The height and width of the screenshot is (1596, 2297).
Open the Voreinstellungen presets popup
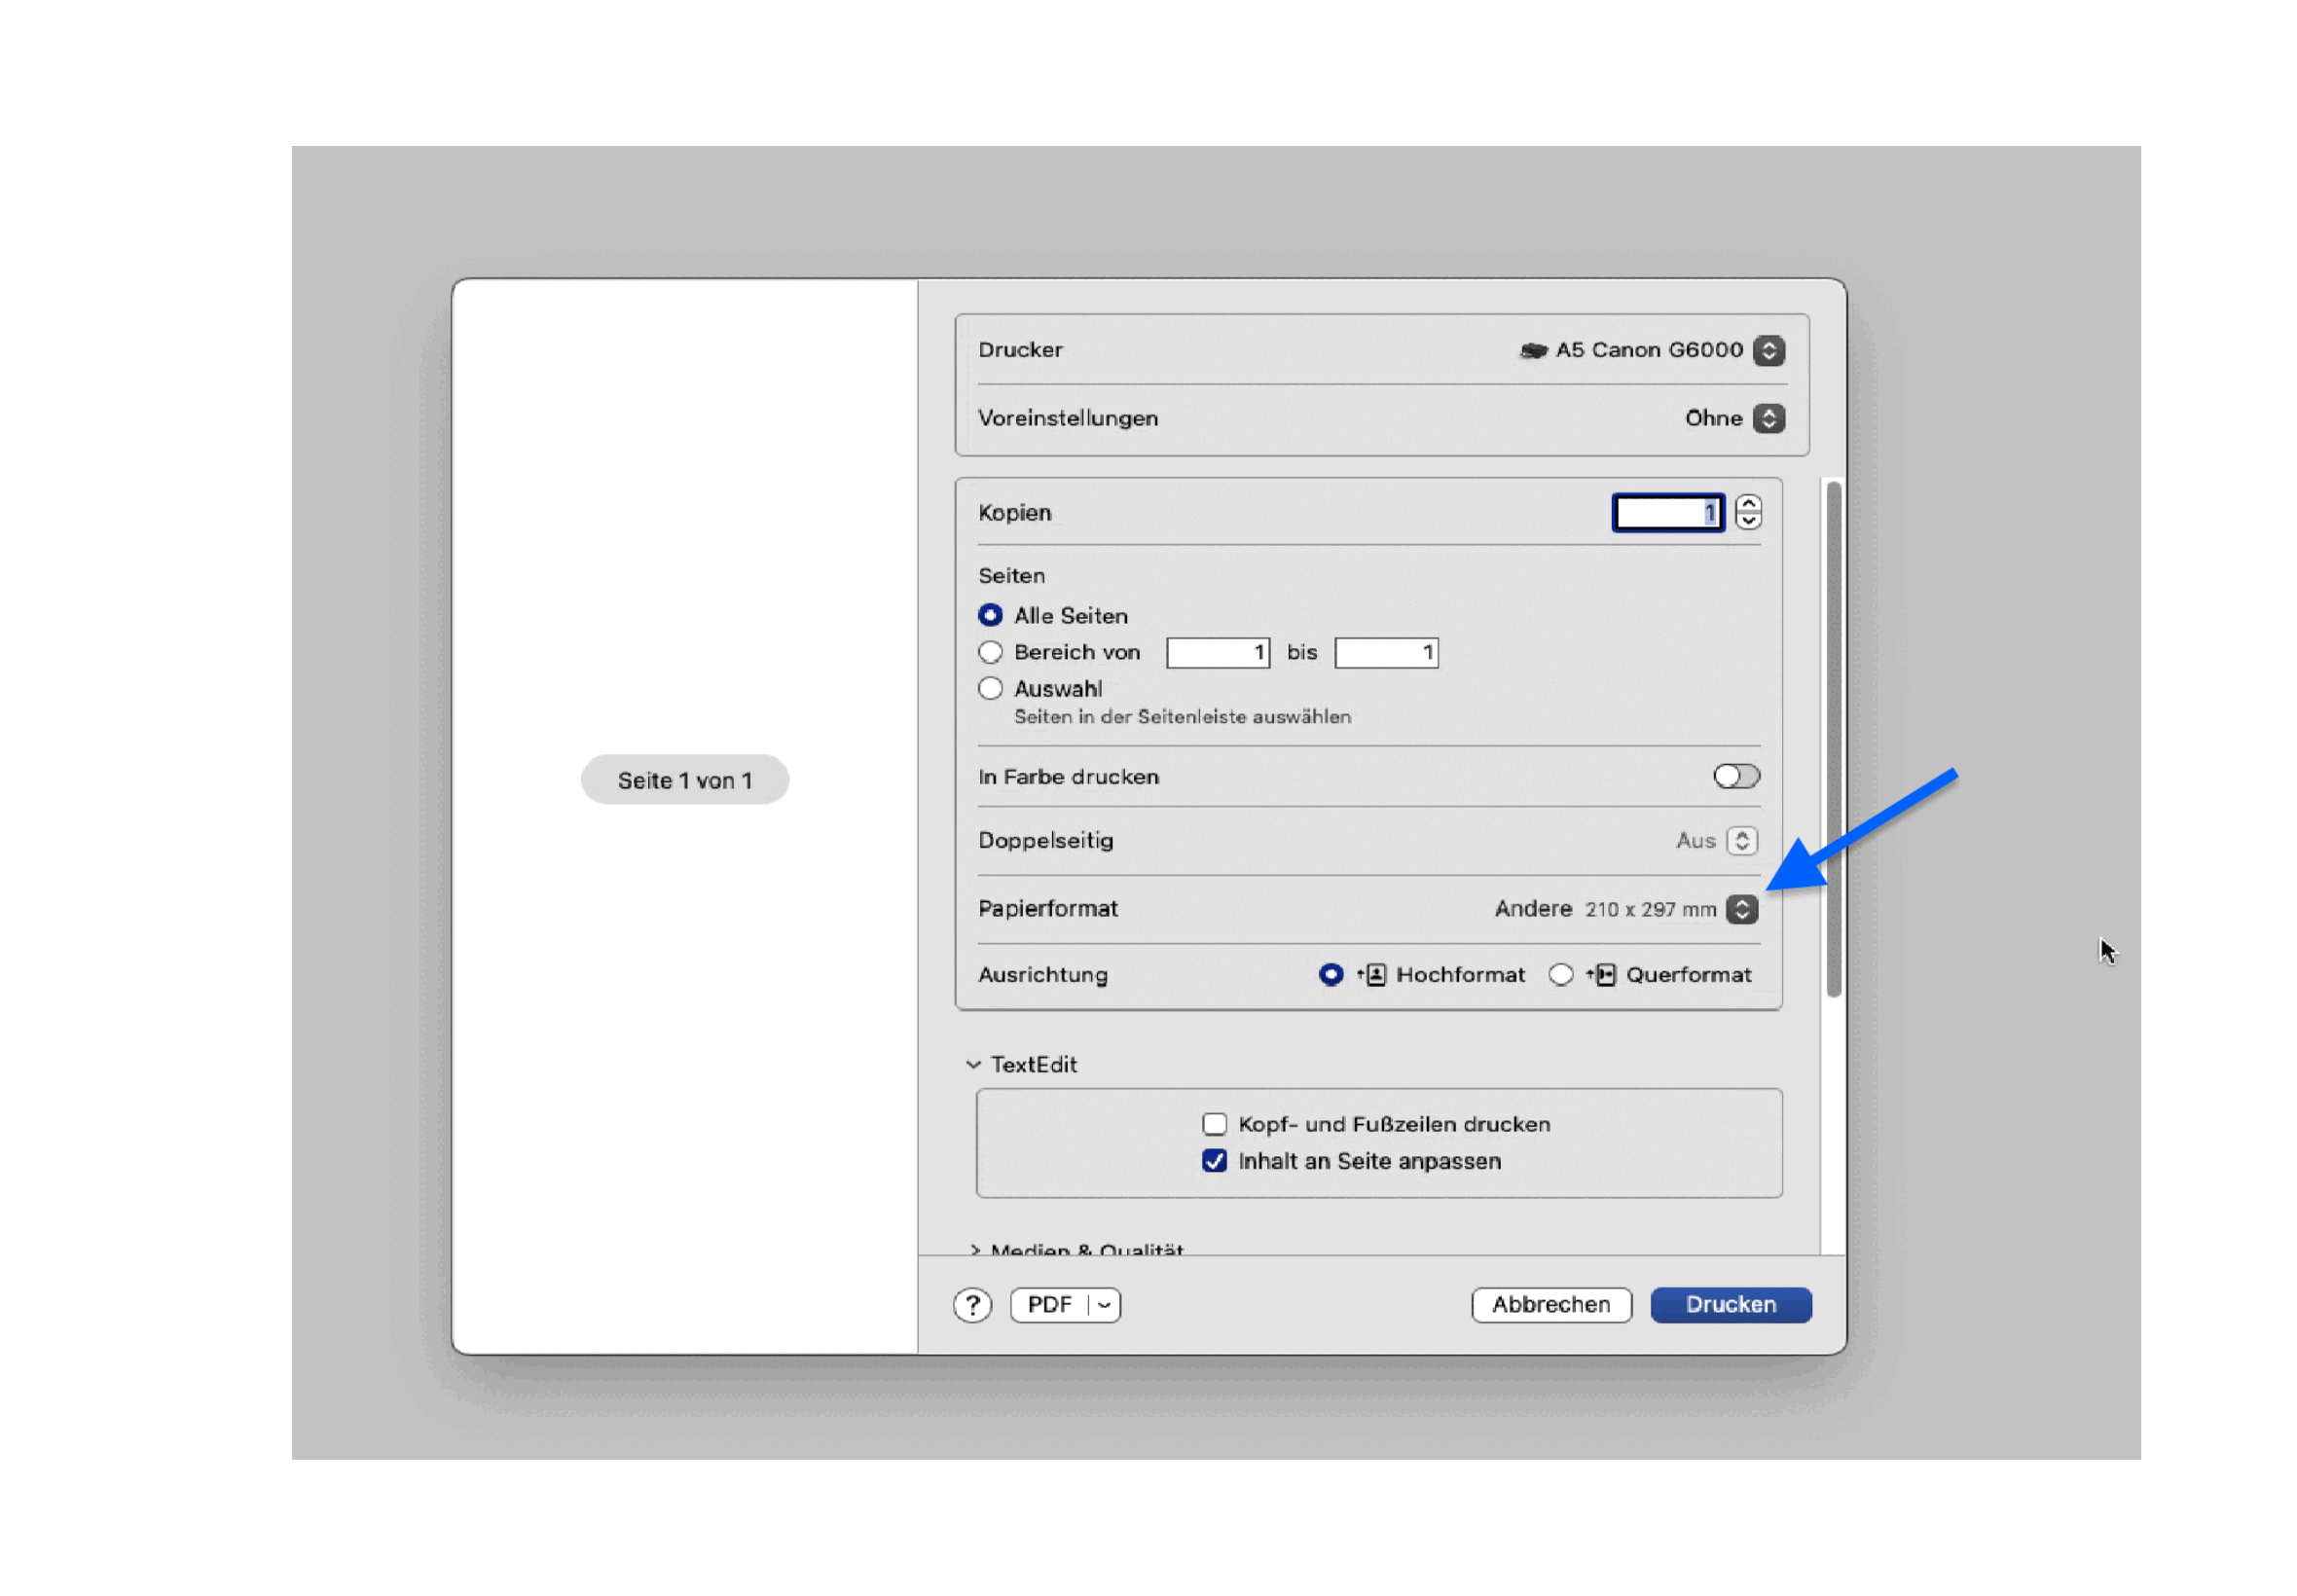[1768, 418]
